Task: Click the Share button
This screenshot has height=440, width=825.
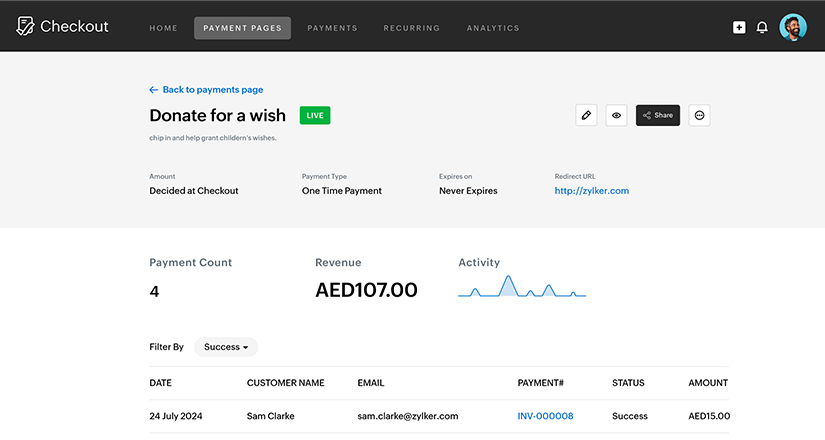Action: 657,115
